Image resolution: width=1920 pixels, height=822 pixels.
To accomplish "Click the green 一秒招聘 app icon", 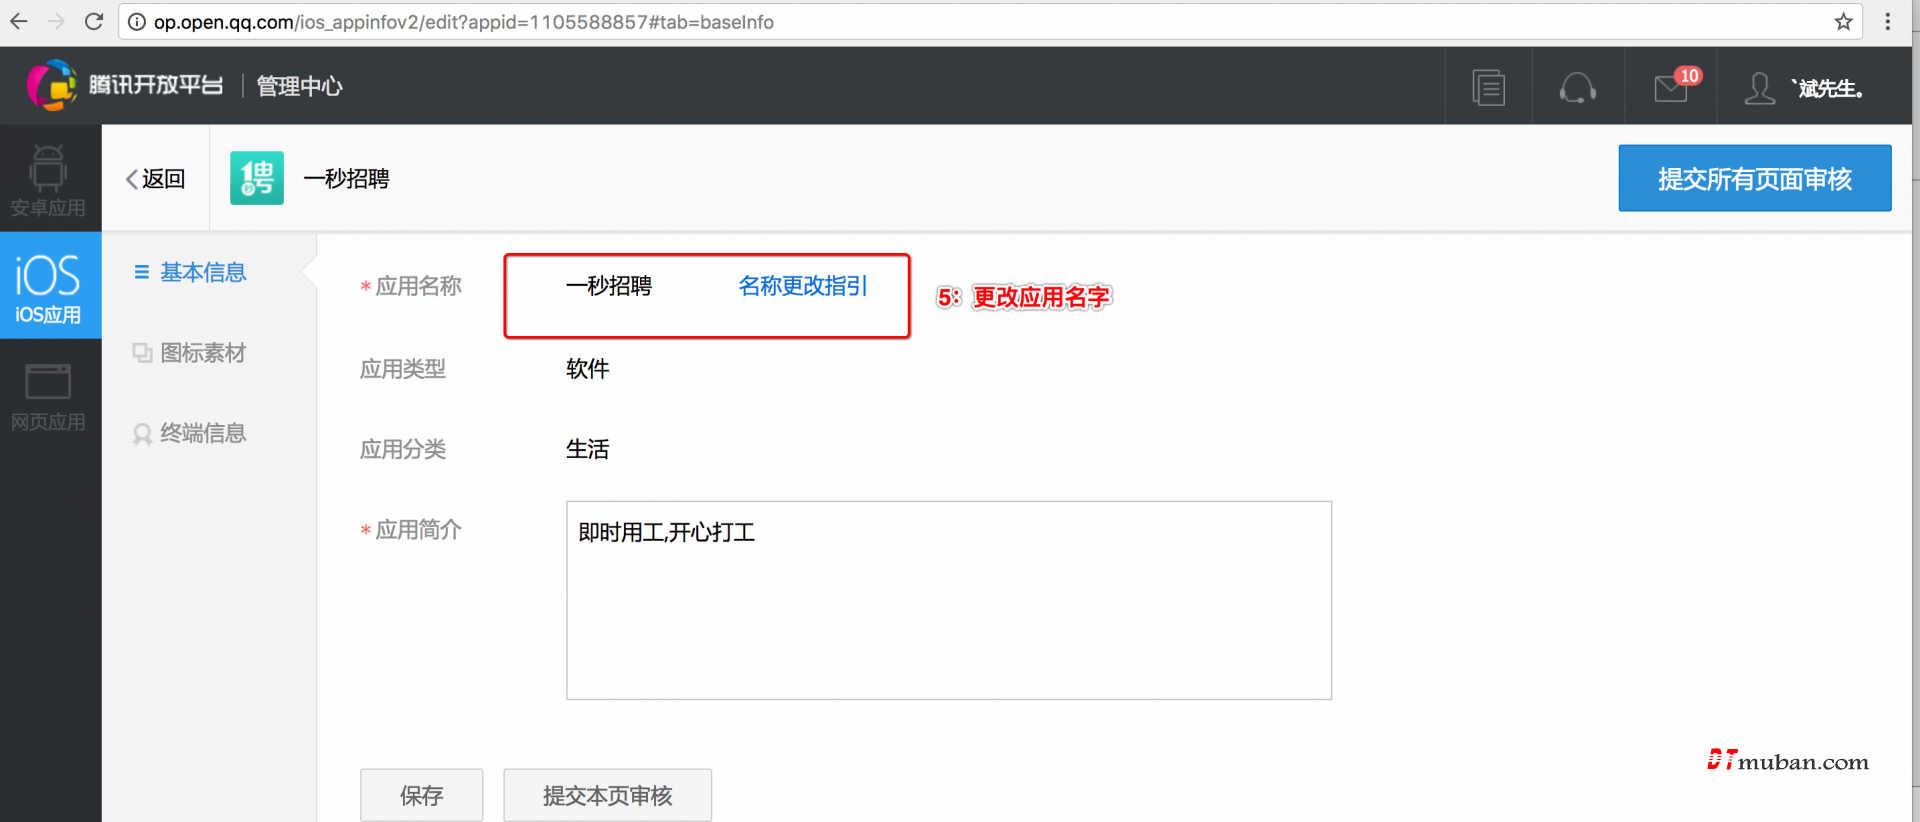I will pyautogui.click(x=257, y=178).
